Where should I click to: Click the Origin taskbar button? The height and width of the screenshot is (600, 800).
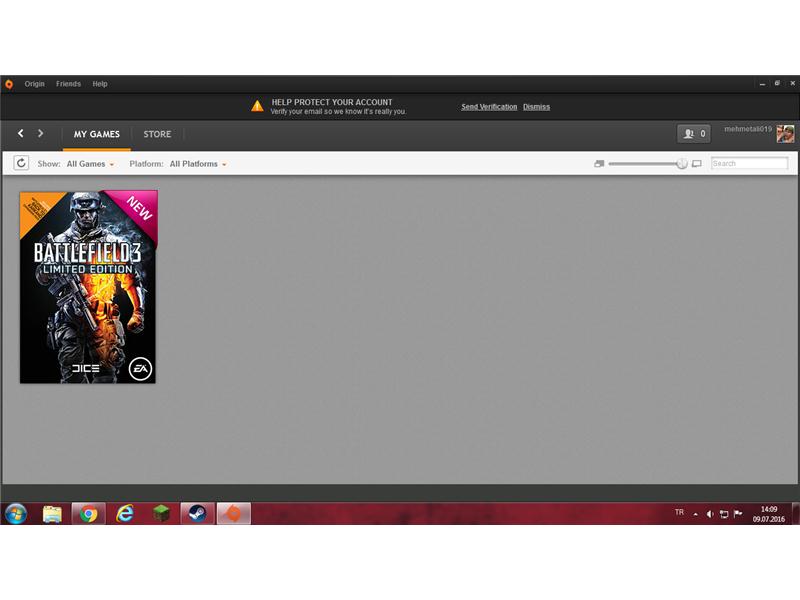[234, 513]
